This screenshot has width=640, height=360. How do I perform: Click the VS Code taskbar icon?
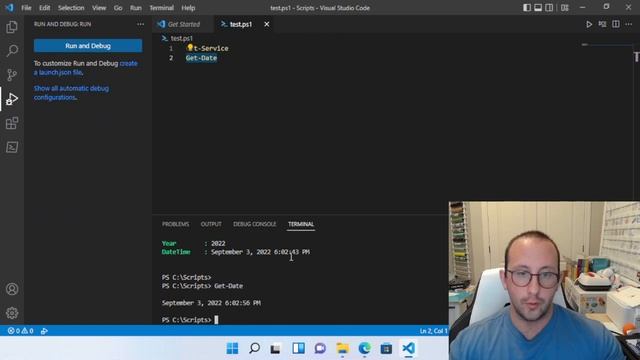[x=408, y=348]
